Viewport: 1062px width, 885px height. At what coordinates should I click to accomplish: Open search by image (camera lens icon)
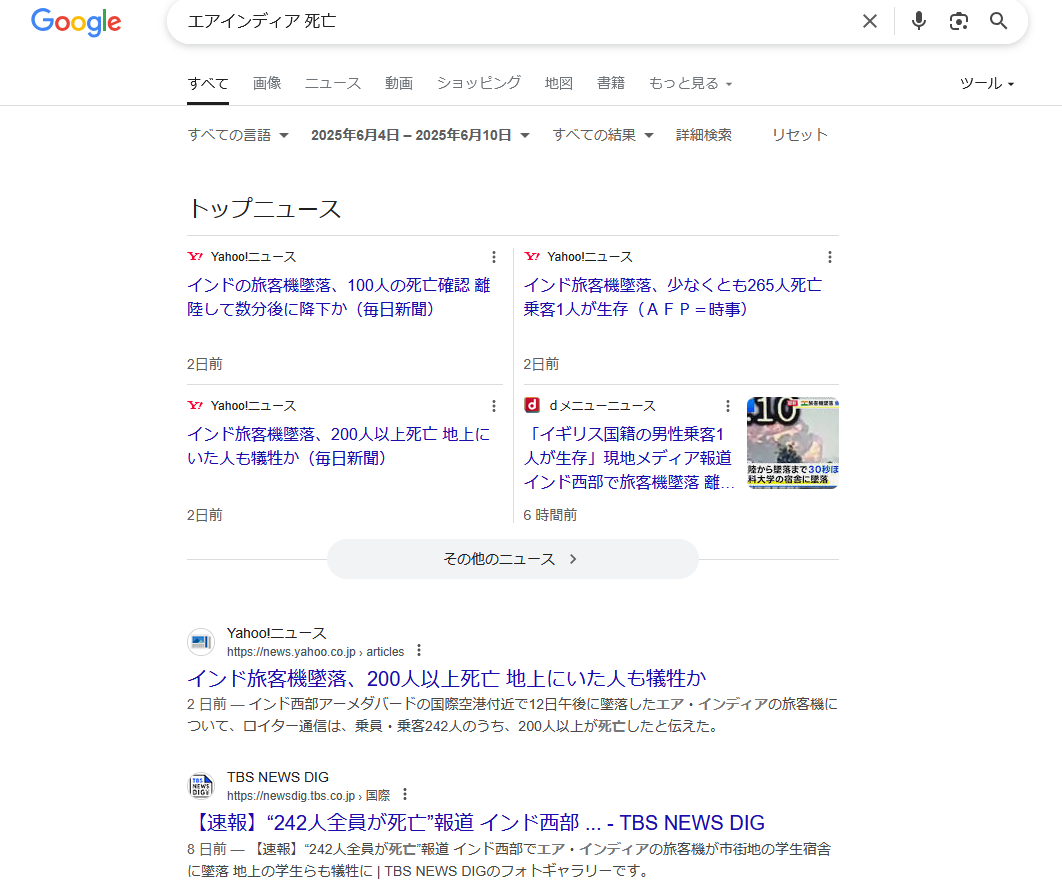click(x=958, y=22)
